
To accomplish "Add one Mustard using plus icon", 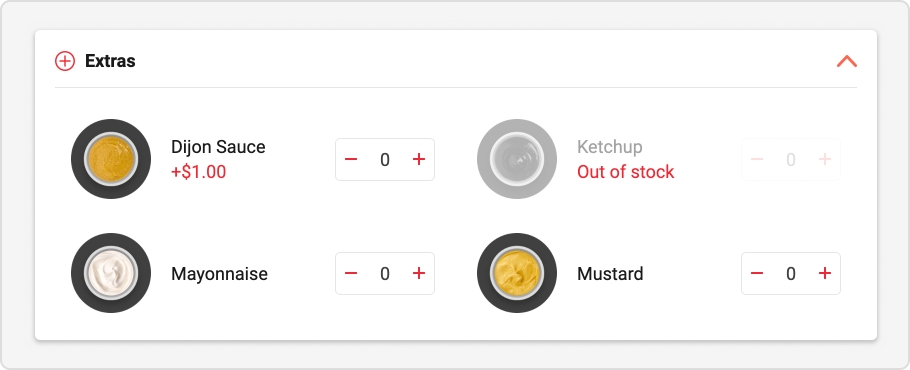I will [825, 273].
